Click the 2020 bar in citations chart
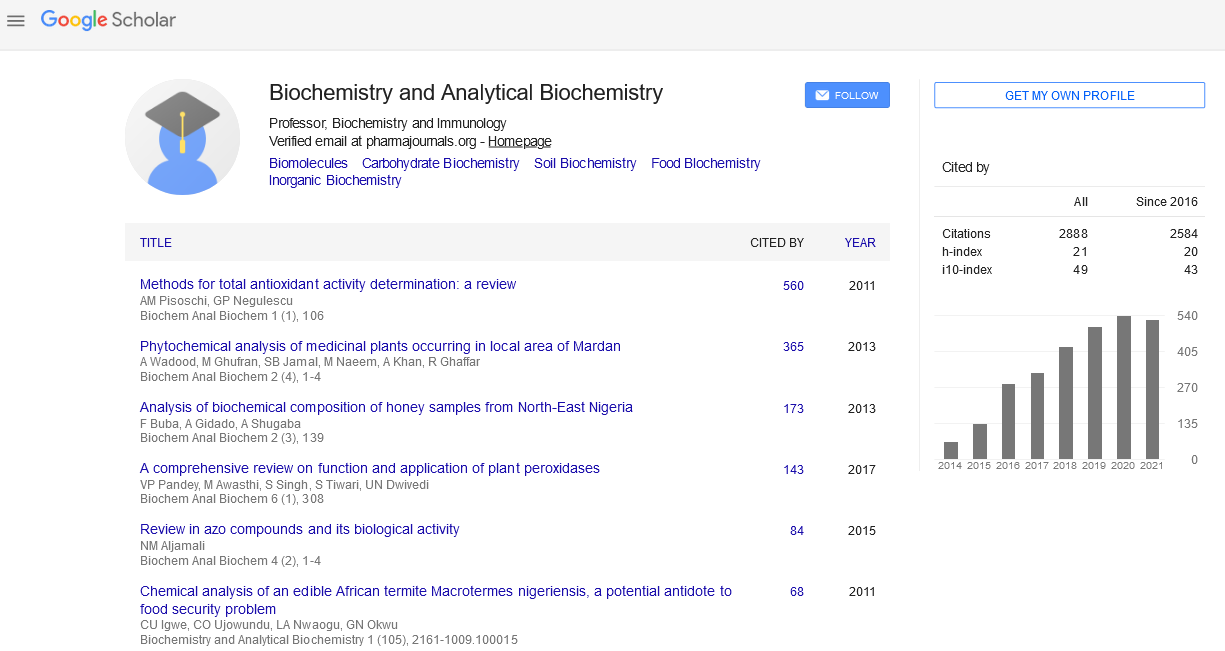 click(1124, 388)
